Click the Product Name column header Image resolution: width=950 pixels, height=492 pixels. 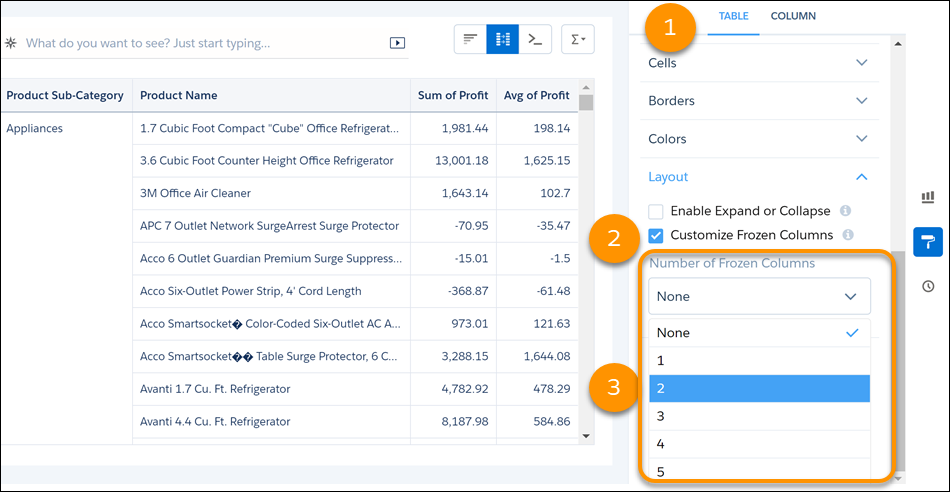click(271, 95)
